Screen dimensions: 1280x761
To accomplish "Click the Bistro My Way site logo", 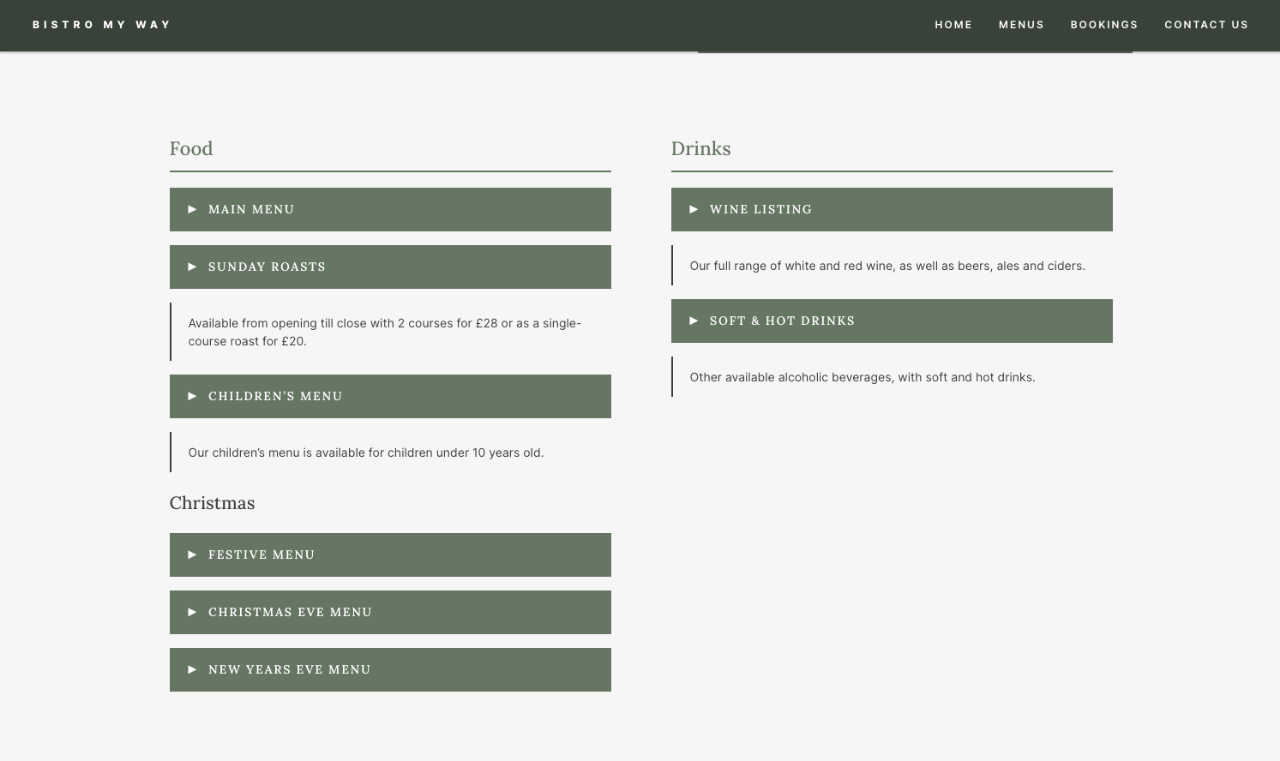I will coord(101,25).
